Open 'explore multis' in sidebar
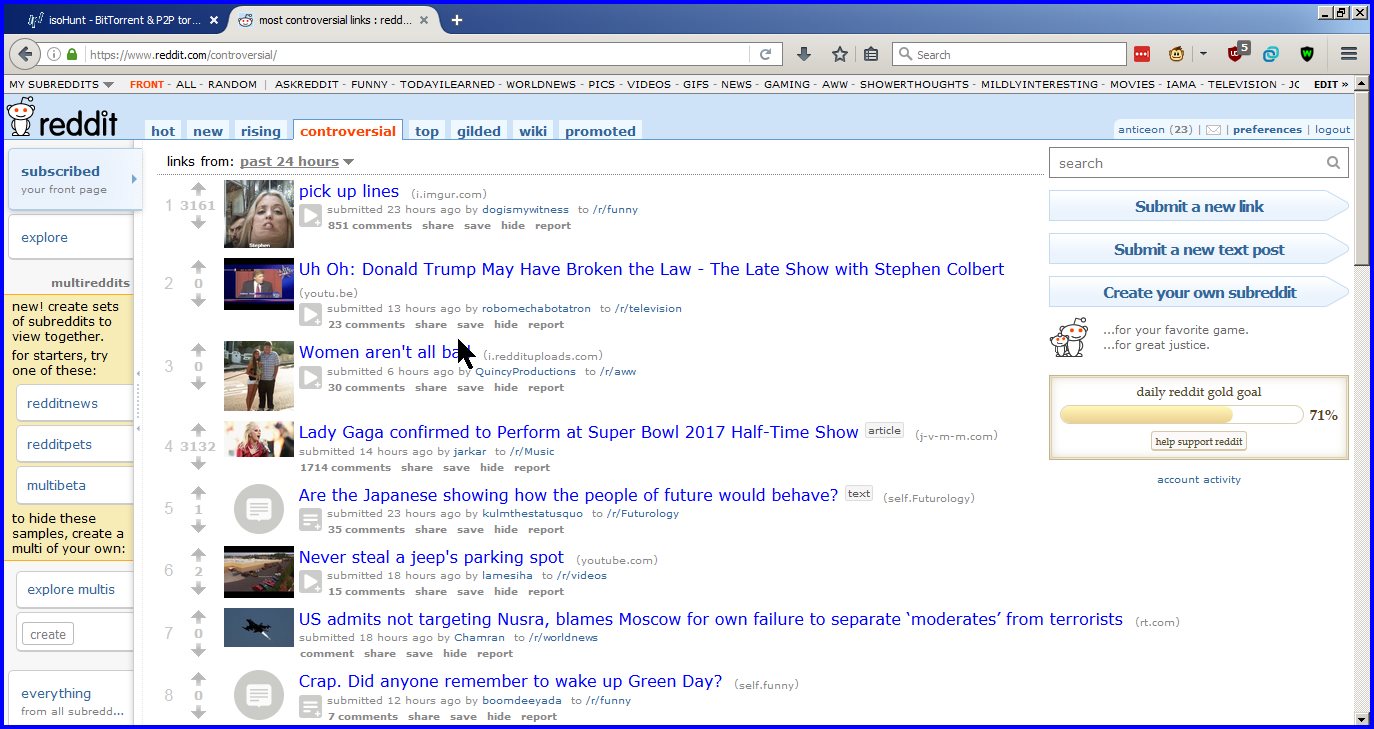 point(74,589)
